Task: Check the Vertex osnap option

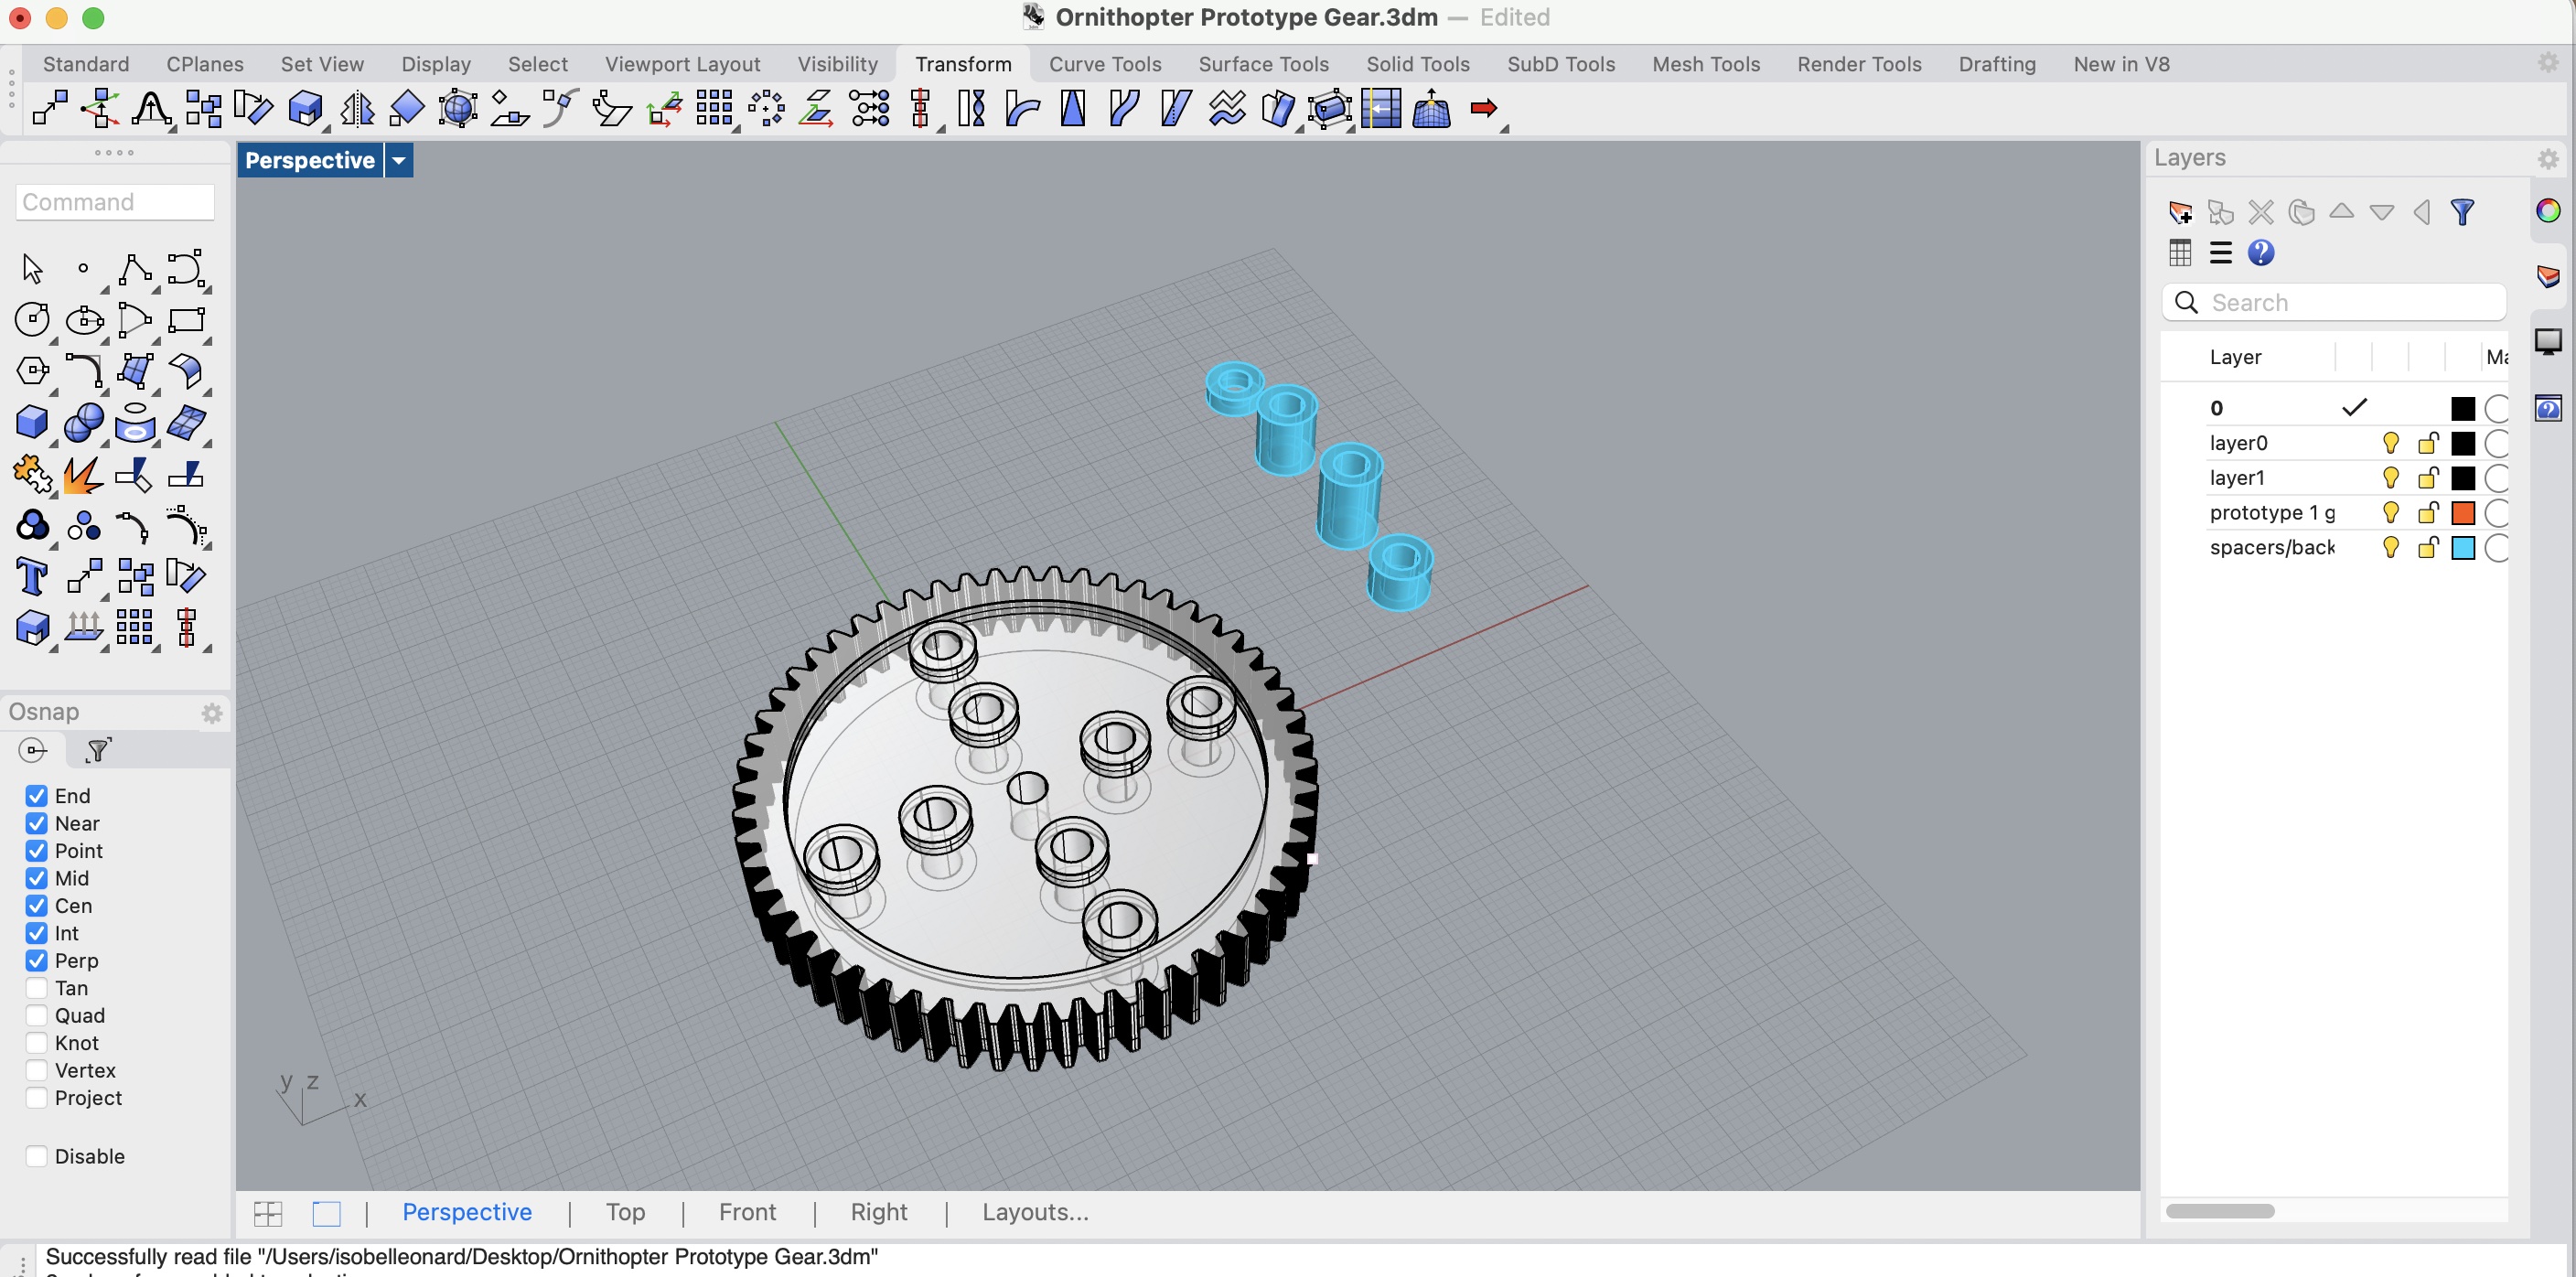Action: [x=37, y=1070]
